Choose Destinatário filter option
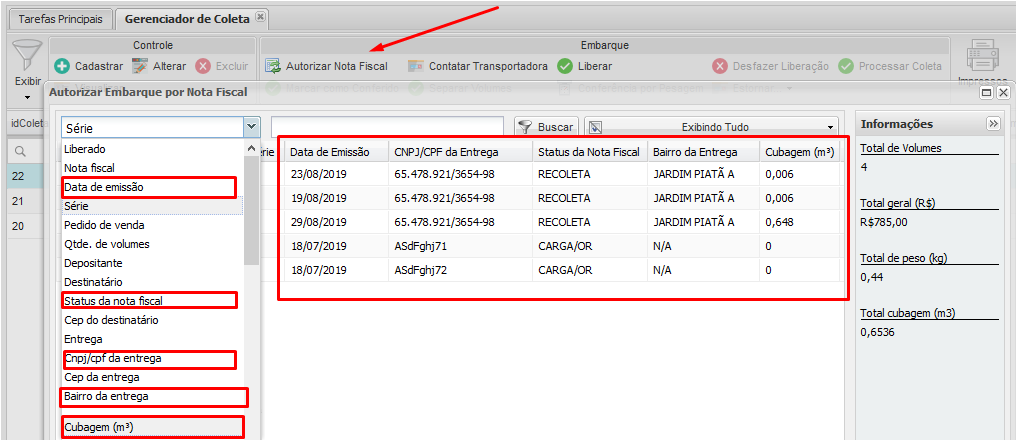 coord(152,283)
